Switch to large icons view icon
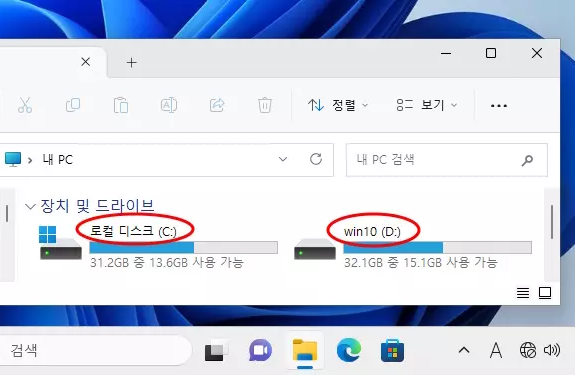Image resolution: width=575 pixels, height=375 pixels. pos(545,293)
